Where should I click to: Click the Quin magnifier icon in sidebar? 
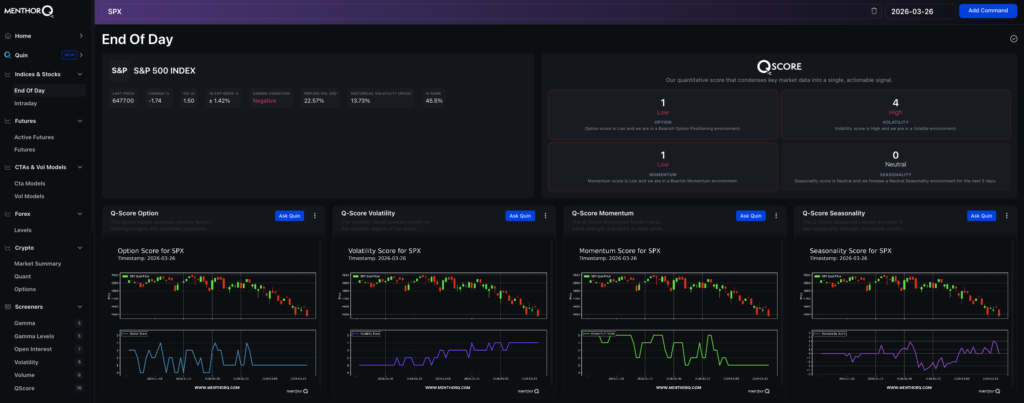click(7, 56)
